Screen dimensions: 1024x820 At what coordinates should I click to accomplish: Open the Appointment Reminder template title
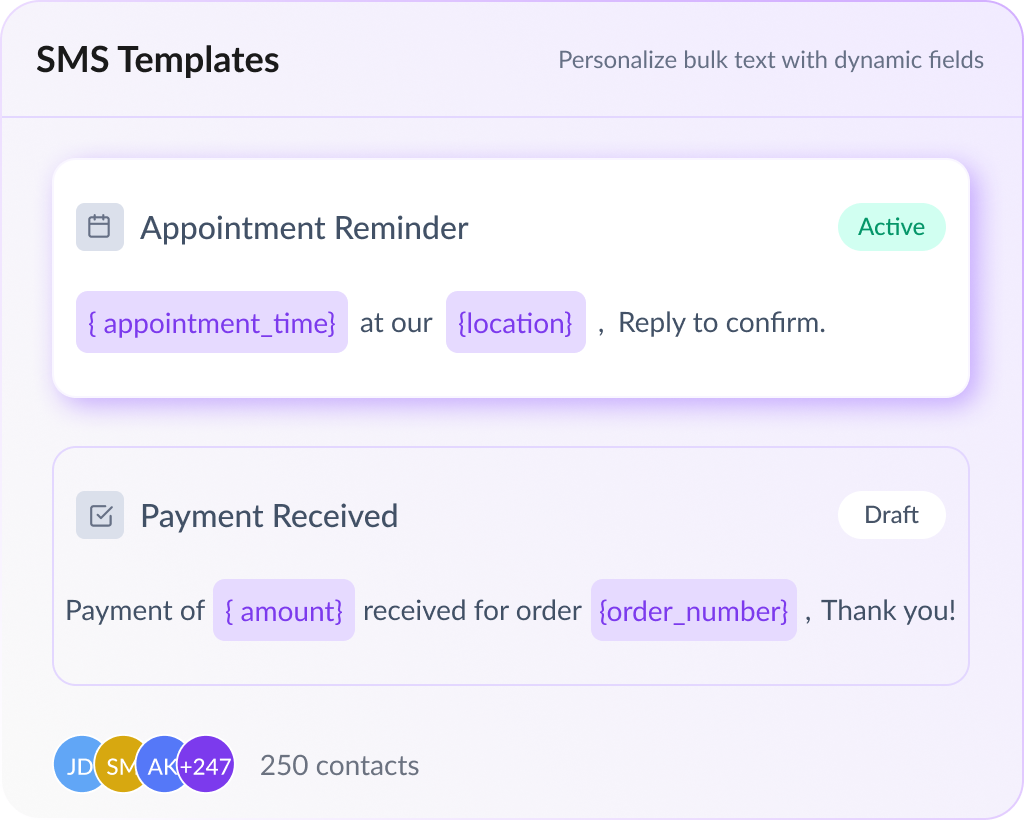pyautogui.click(x=304, y=228)
